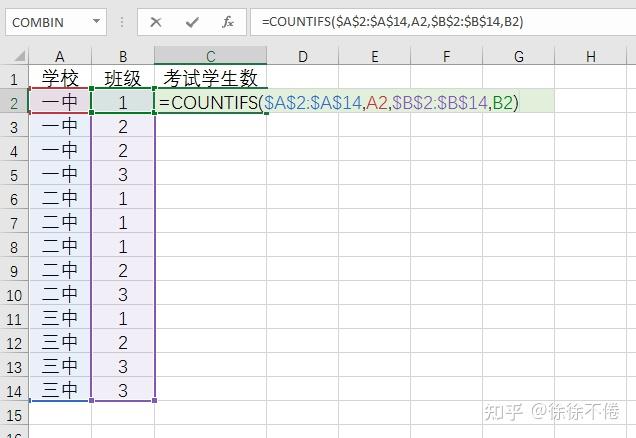The image size is (636, 438).
Task: Click cell B11 containing 1
Action: (123, 317)
